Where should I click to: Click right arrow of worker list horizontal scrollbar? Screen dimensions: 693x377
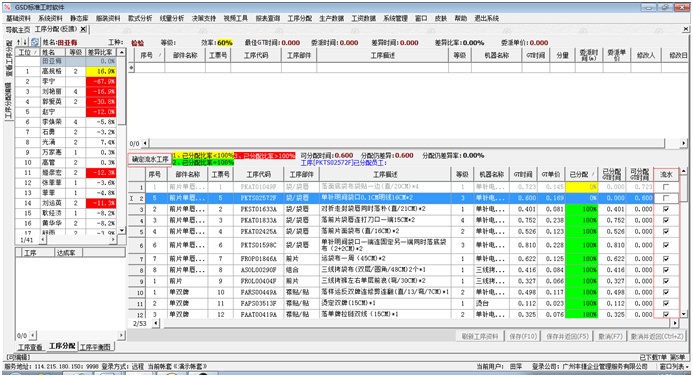(113, 240)
